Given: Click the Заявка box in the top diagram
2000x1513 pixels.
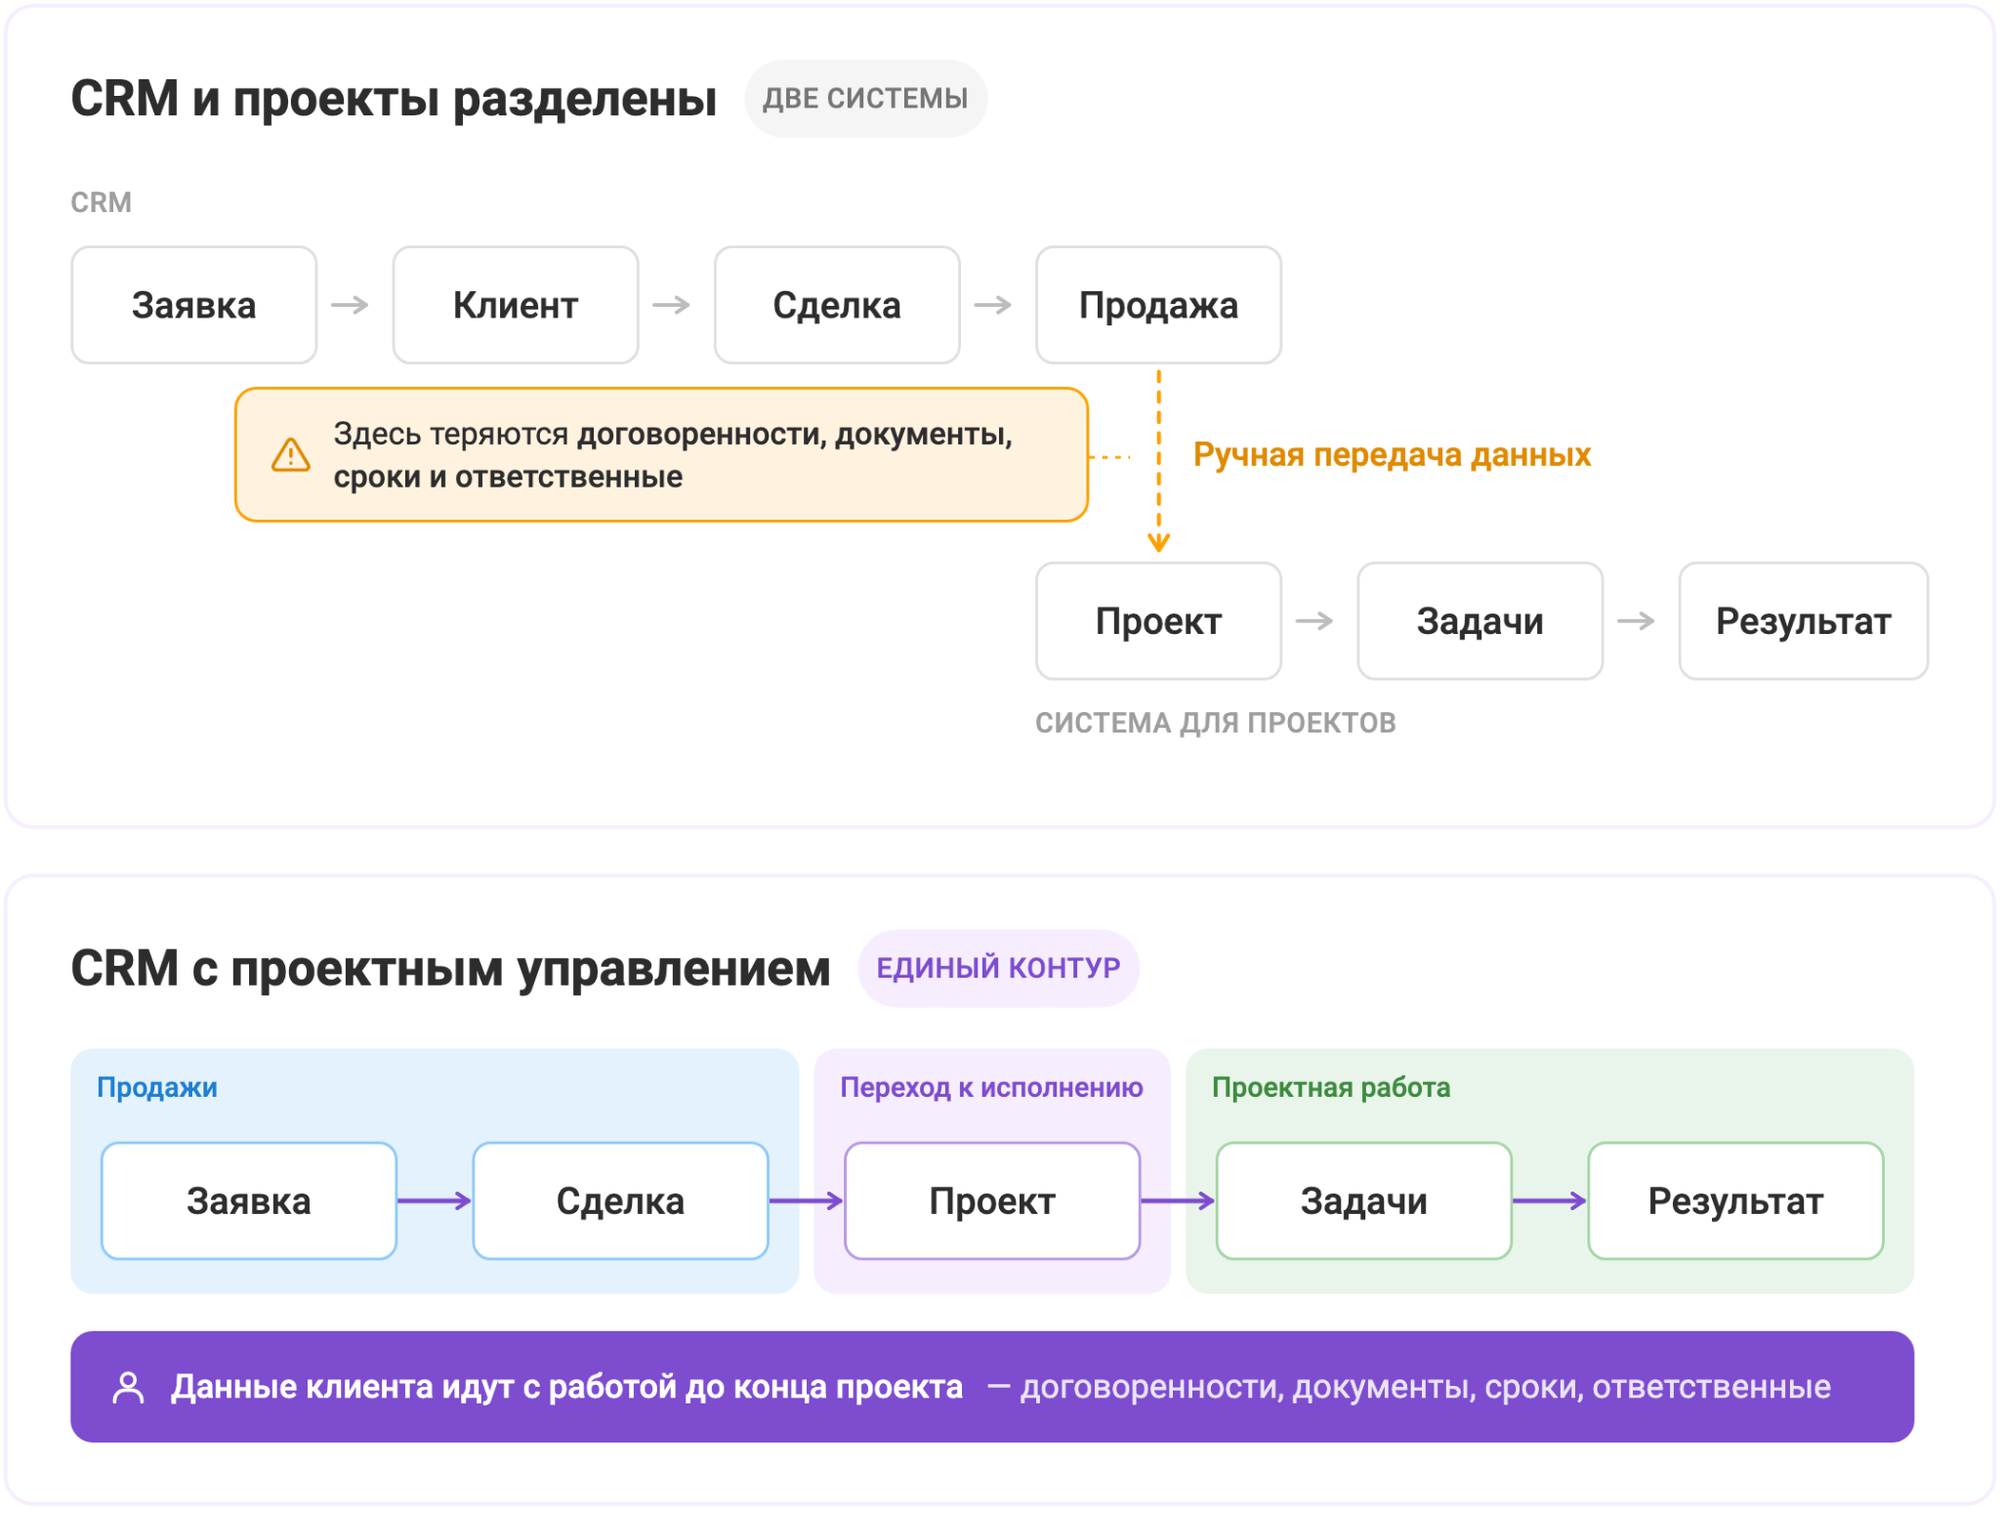Looking at the screenshot, I should tap(194, 305).
